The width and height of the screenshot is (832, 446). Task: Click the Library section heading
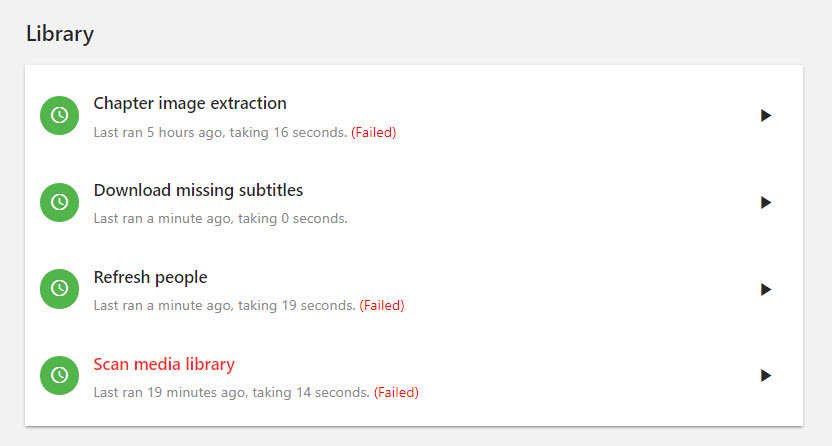[x=60, y=33]
